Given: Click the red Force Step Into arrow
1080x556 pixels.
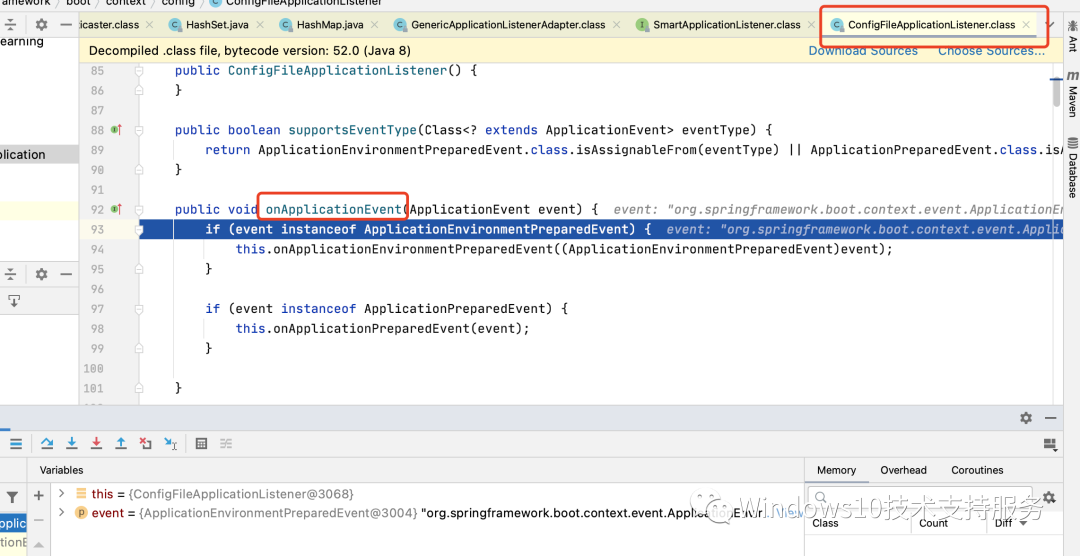Looking at the screenshot, I should tap(96, 444).
